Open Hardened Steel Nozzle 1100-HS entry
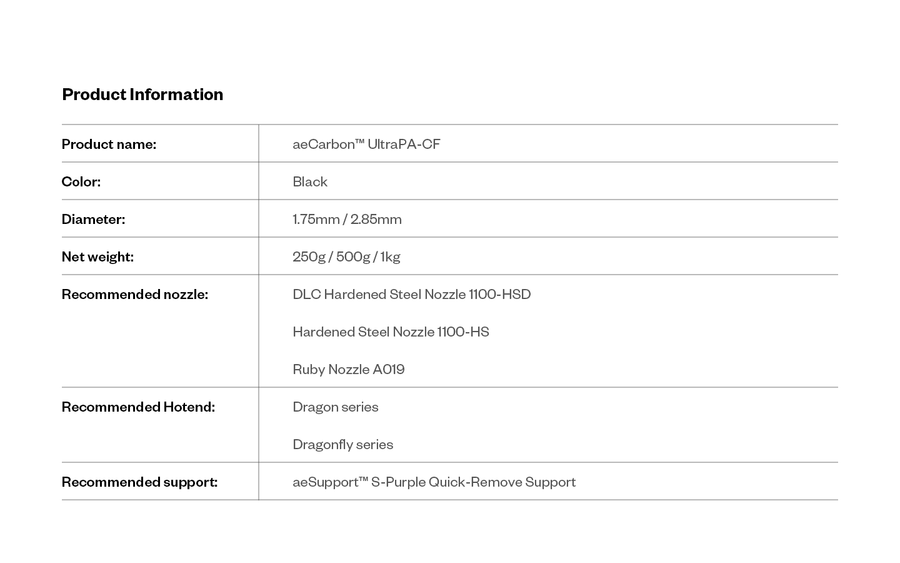 click(391, 332)
